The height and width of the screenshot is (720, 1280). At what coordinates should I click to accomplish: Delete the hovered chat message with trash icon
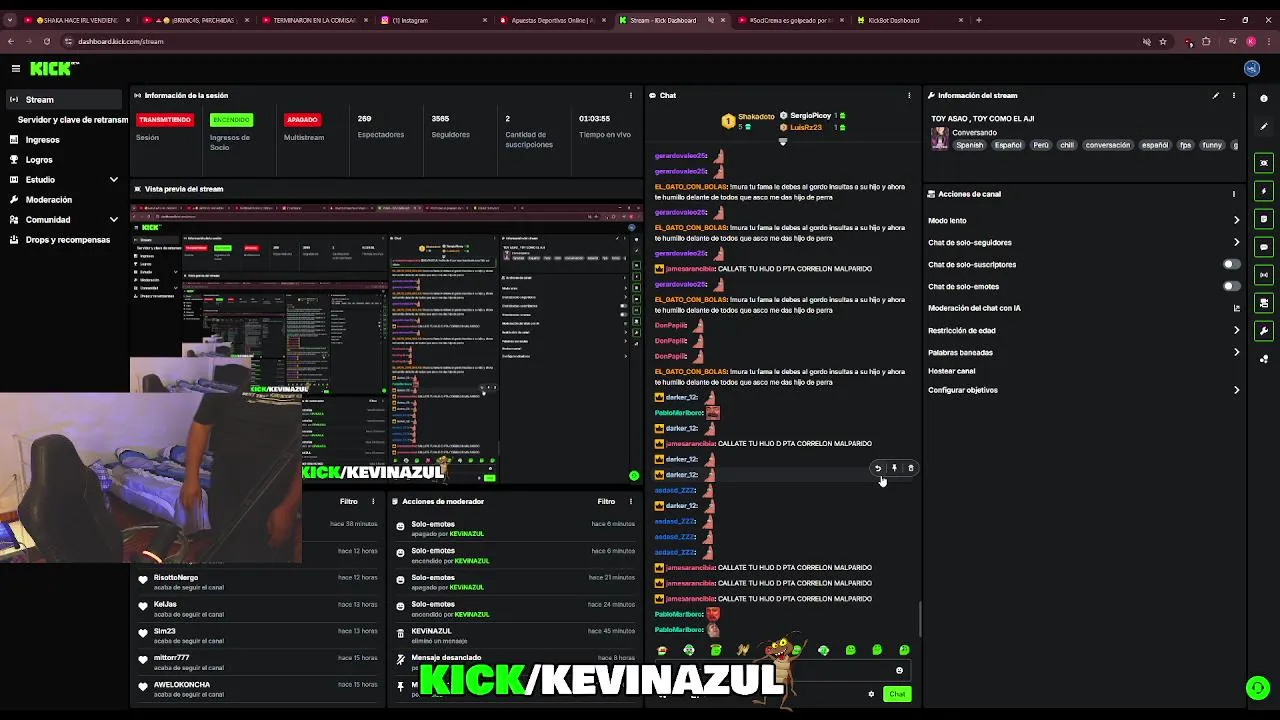click(910, 468)
